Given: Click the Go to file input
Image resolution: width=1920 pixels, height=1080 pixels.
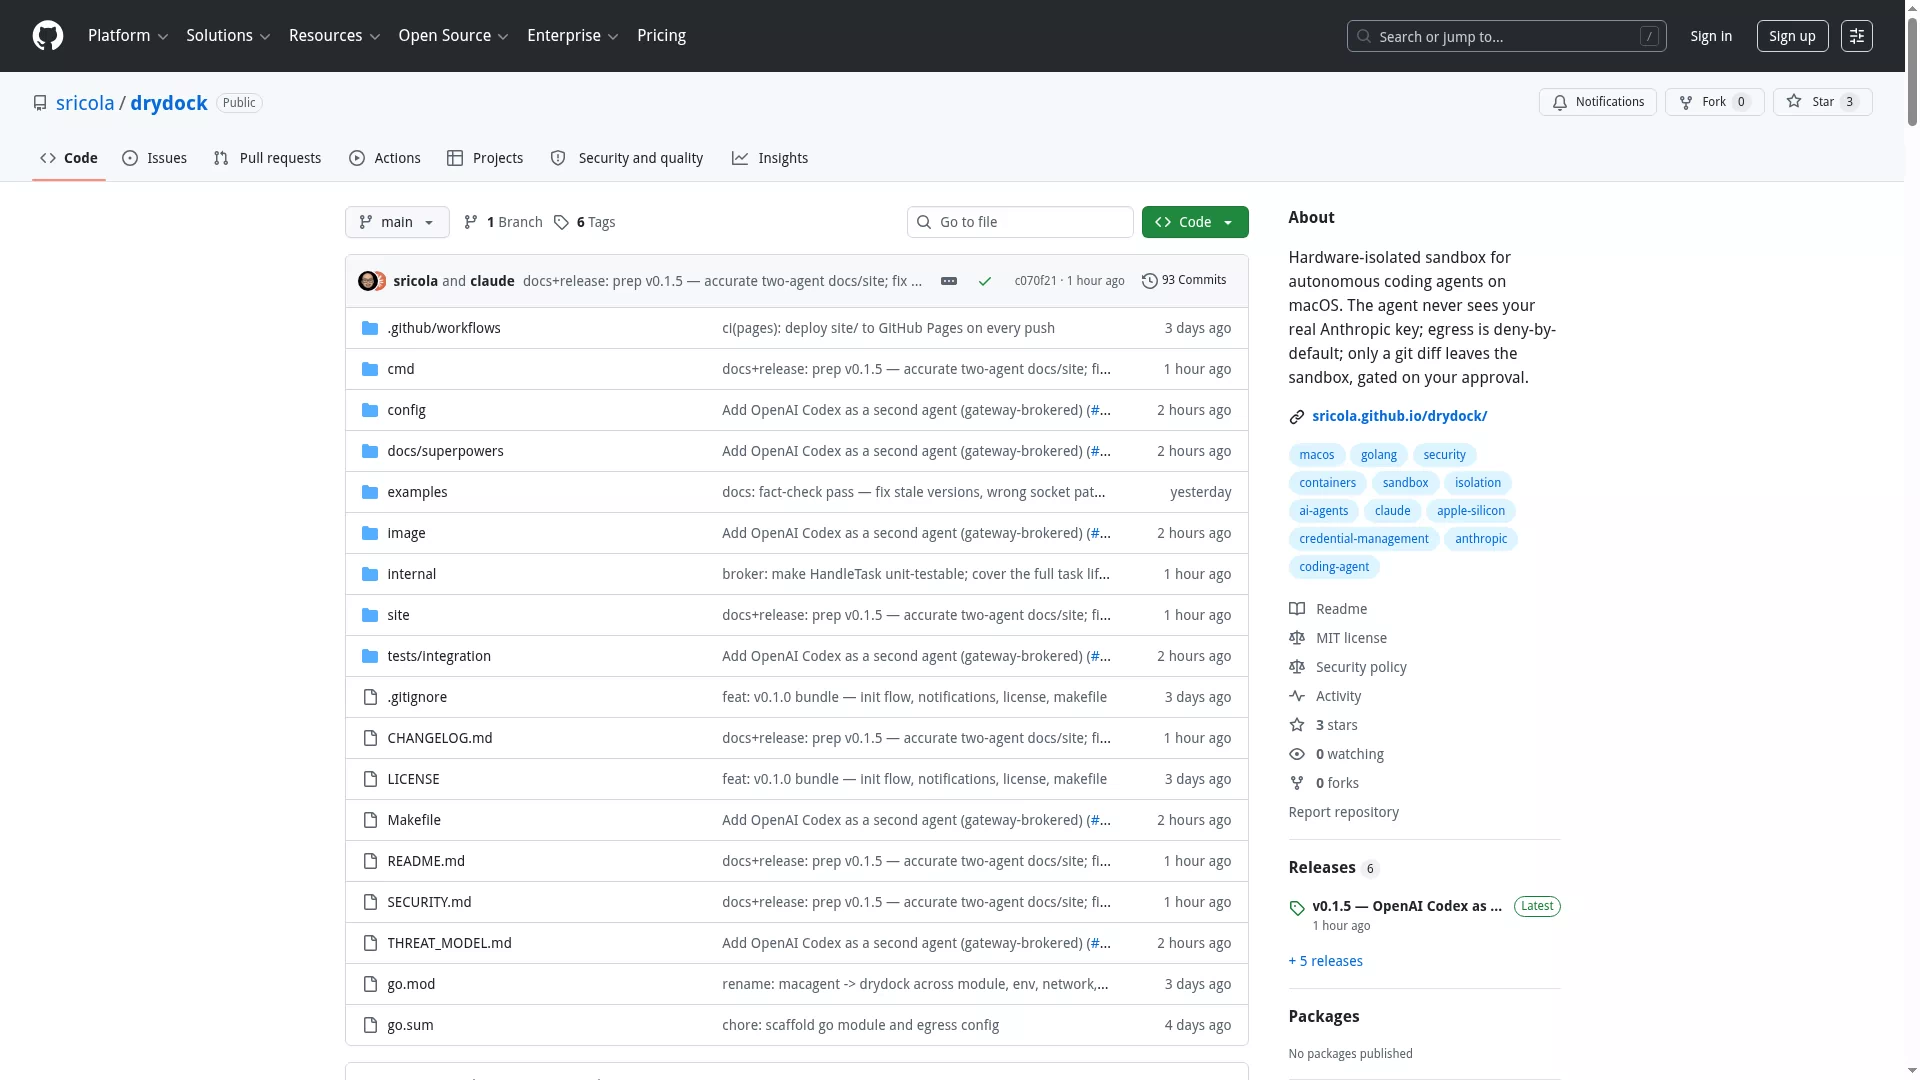Looking at the screenshot, I should (1020, 222).
